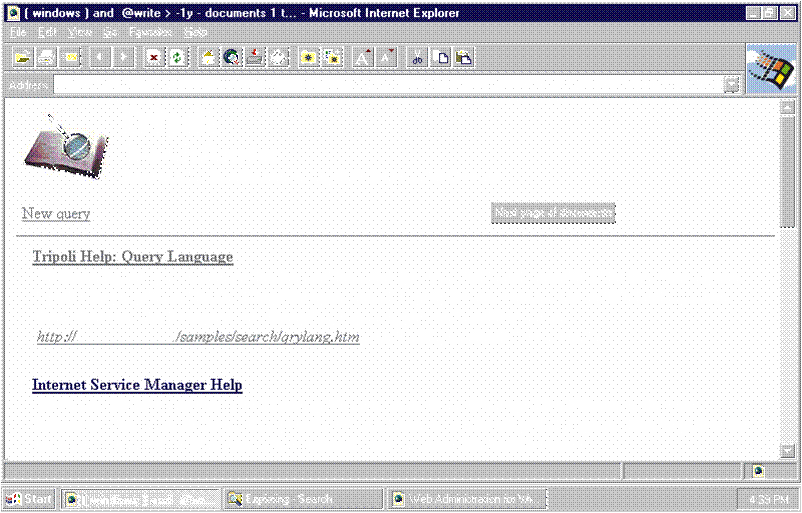This screenshot has width=802, height=513.
Task: Go back with the left arrow icon
Action: (100, 57)
